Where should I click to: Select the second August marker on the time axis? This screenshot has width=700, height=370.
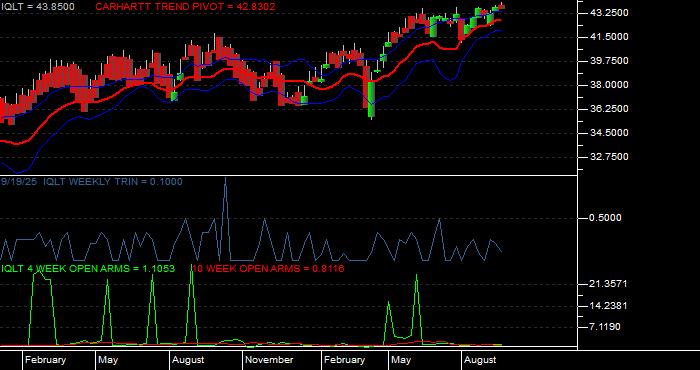(480, 360)
